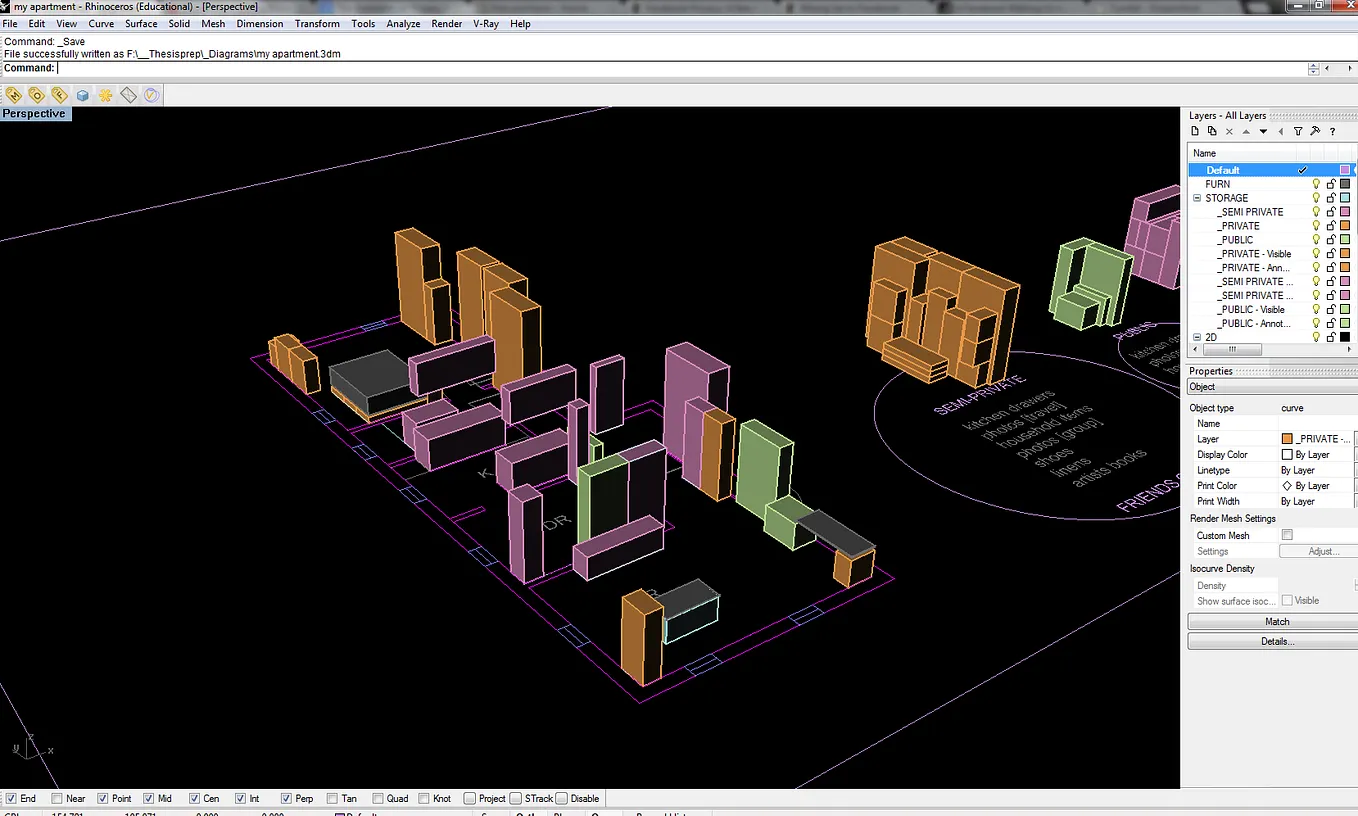Toggle the FURN layer lock icon

(x=1332, y=184)
